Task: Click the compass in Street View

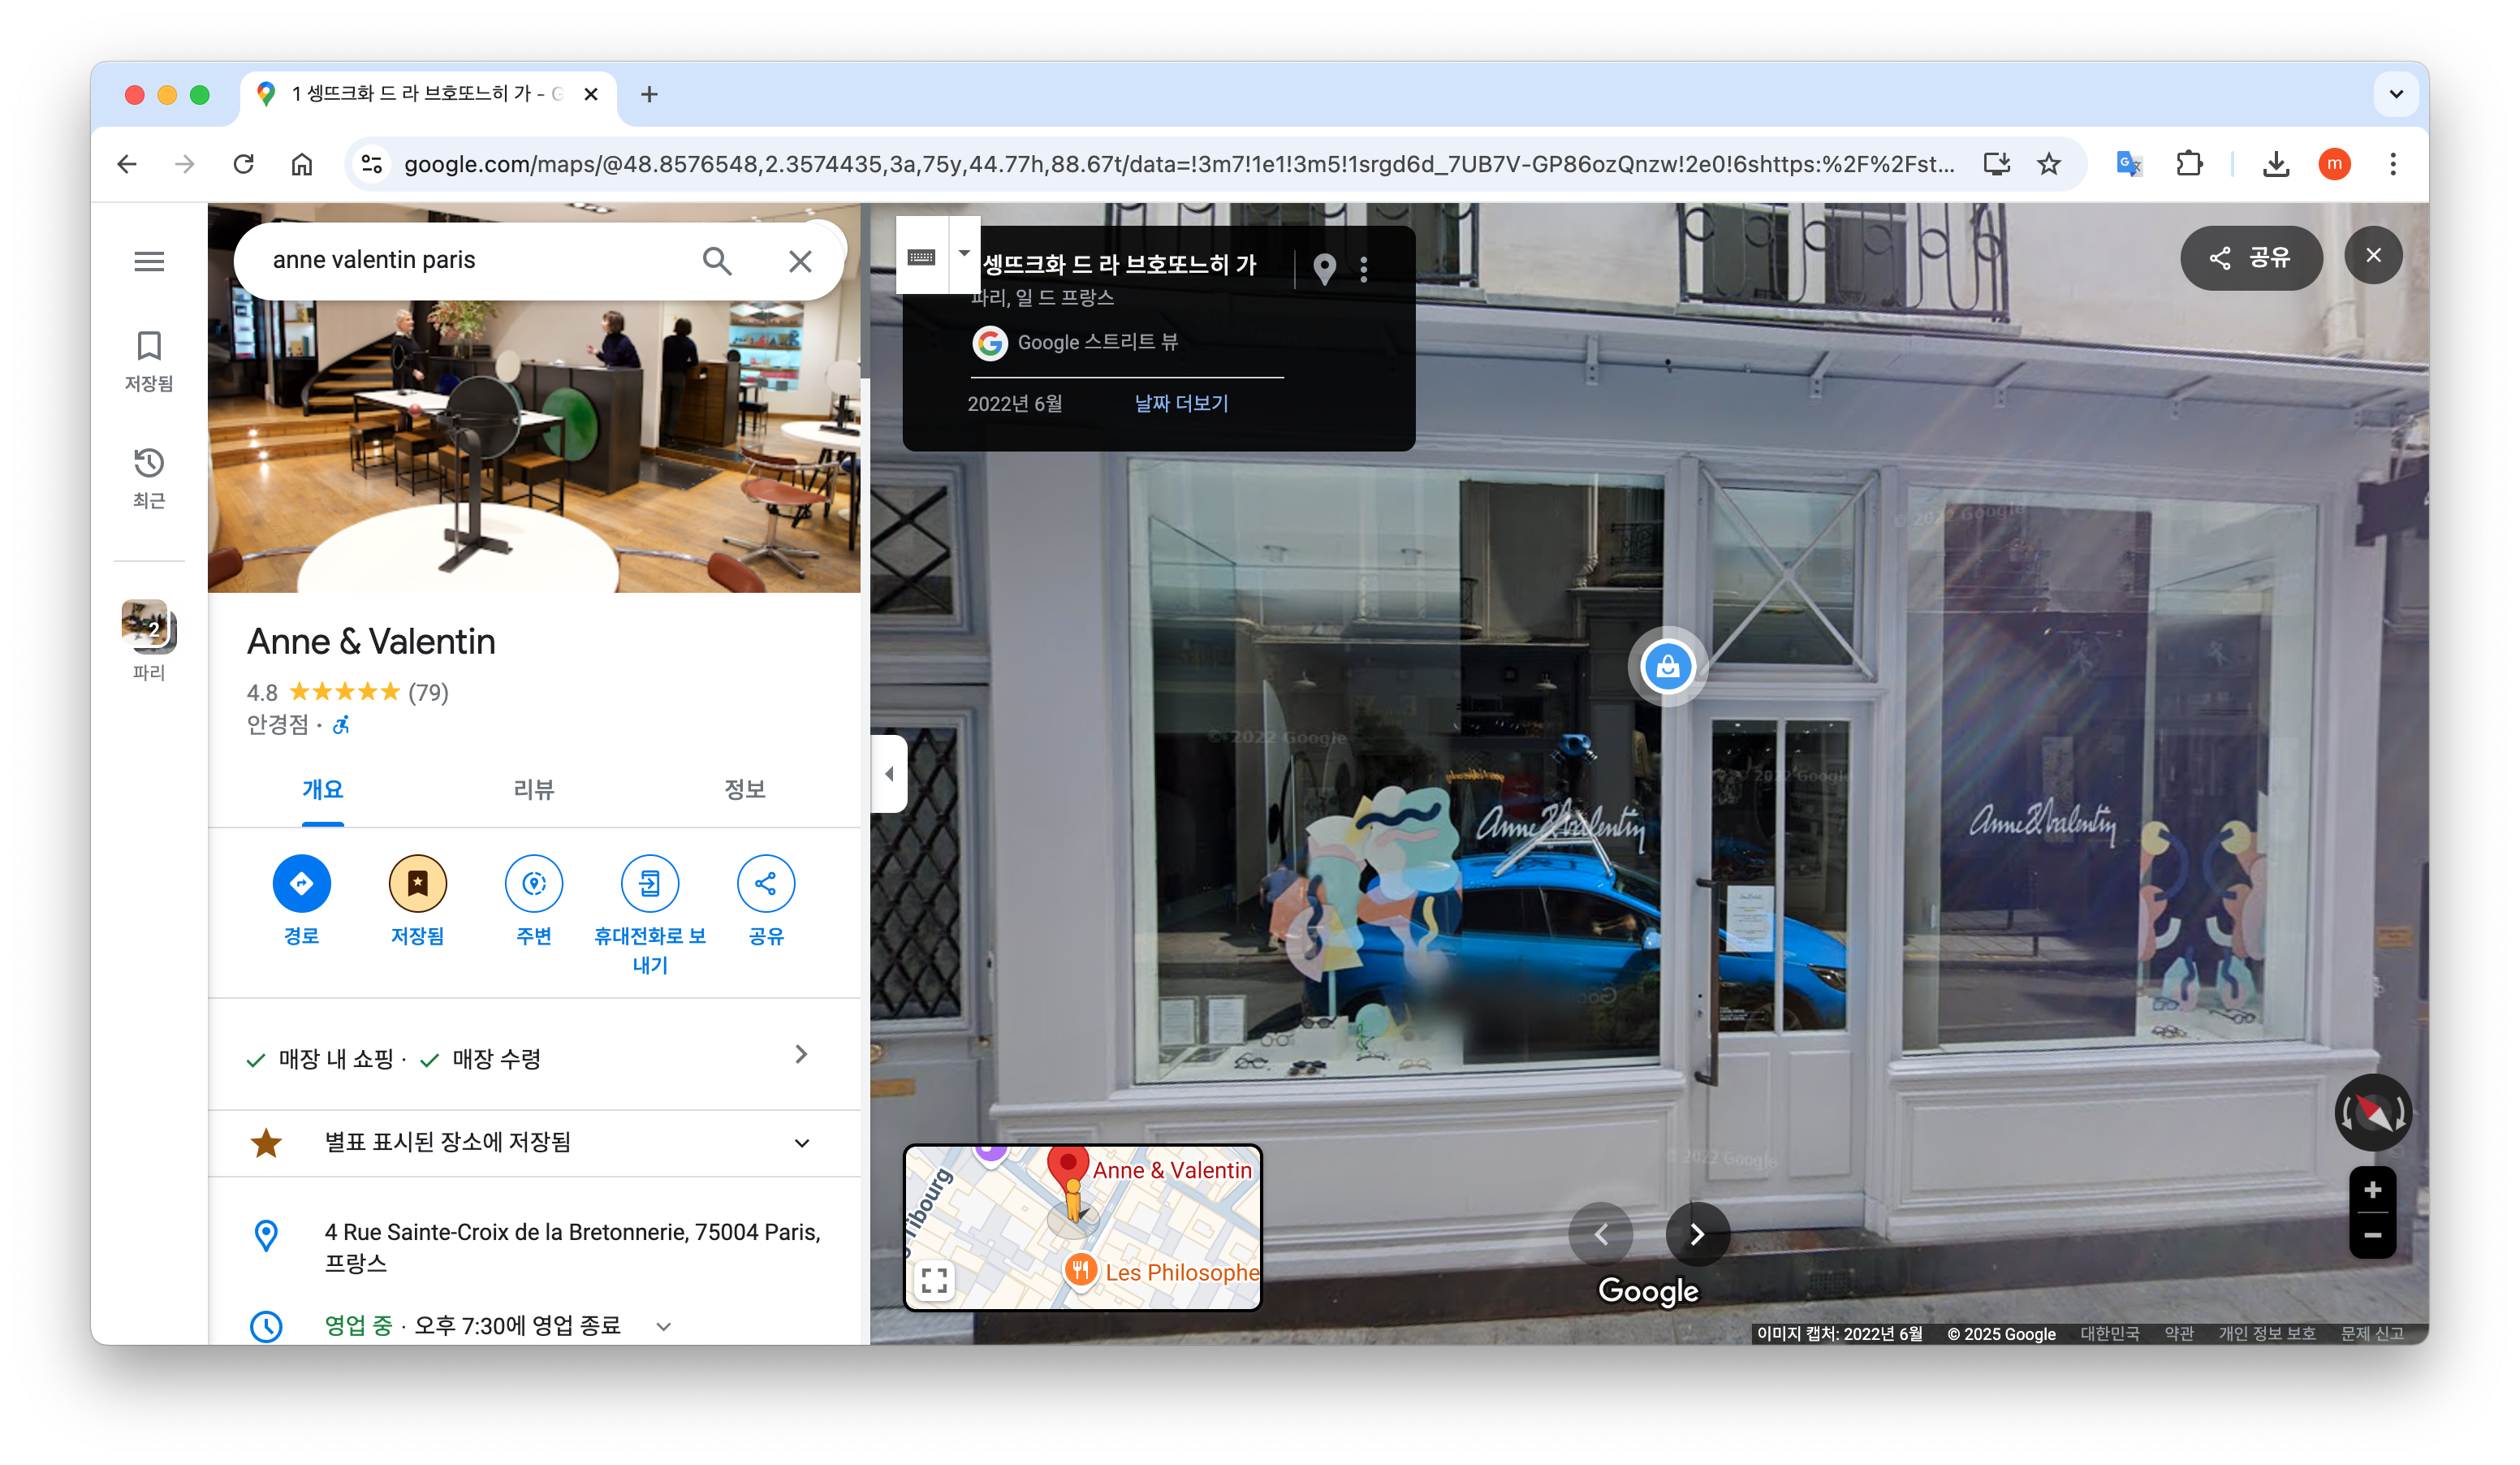Action: tap(2372, 1112)
